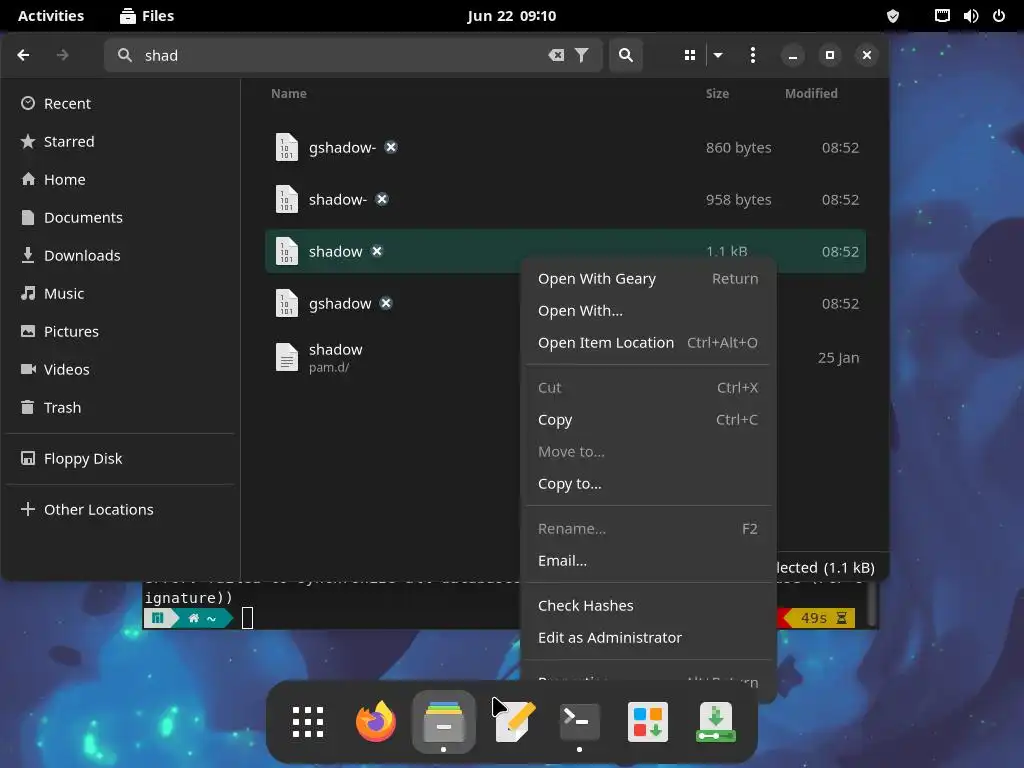
Task: Click the search field containing 'shad'
Action: pos(353,56)
